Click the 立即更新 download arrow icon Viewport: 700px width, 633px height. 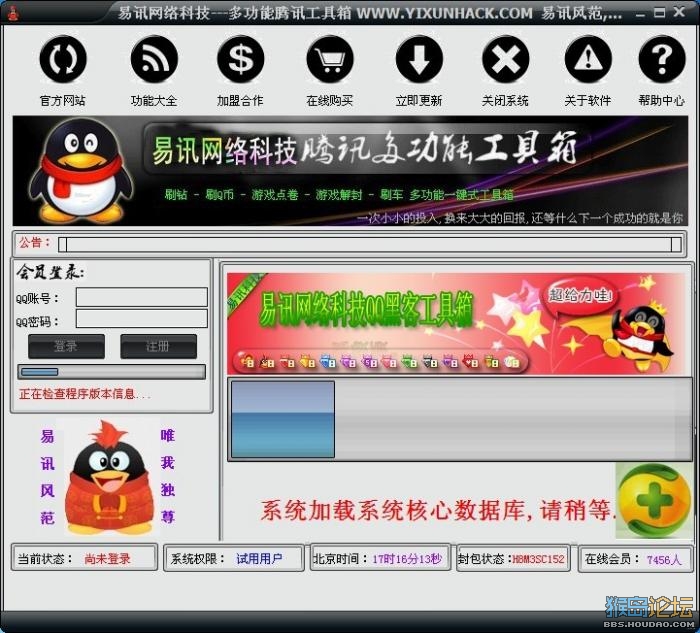419,59
